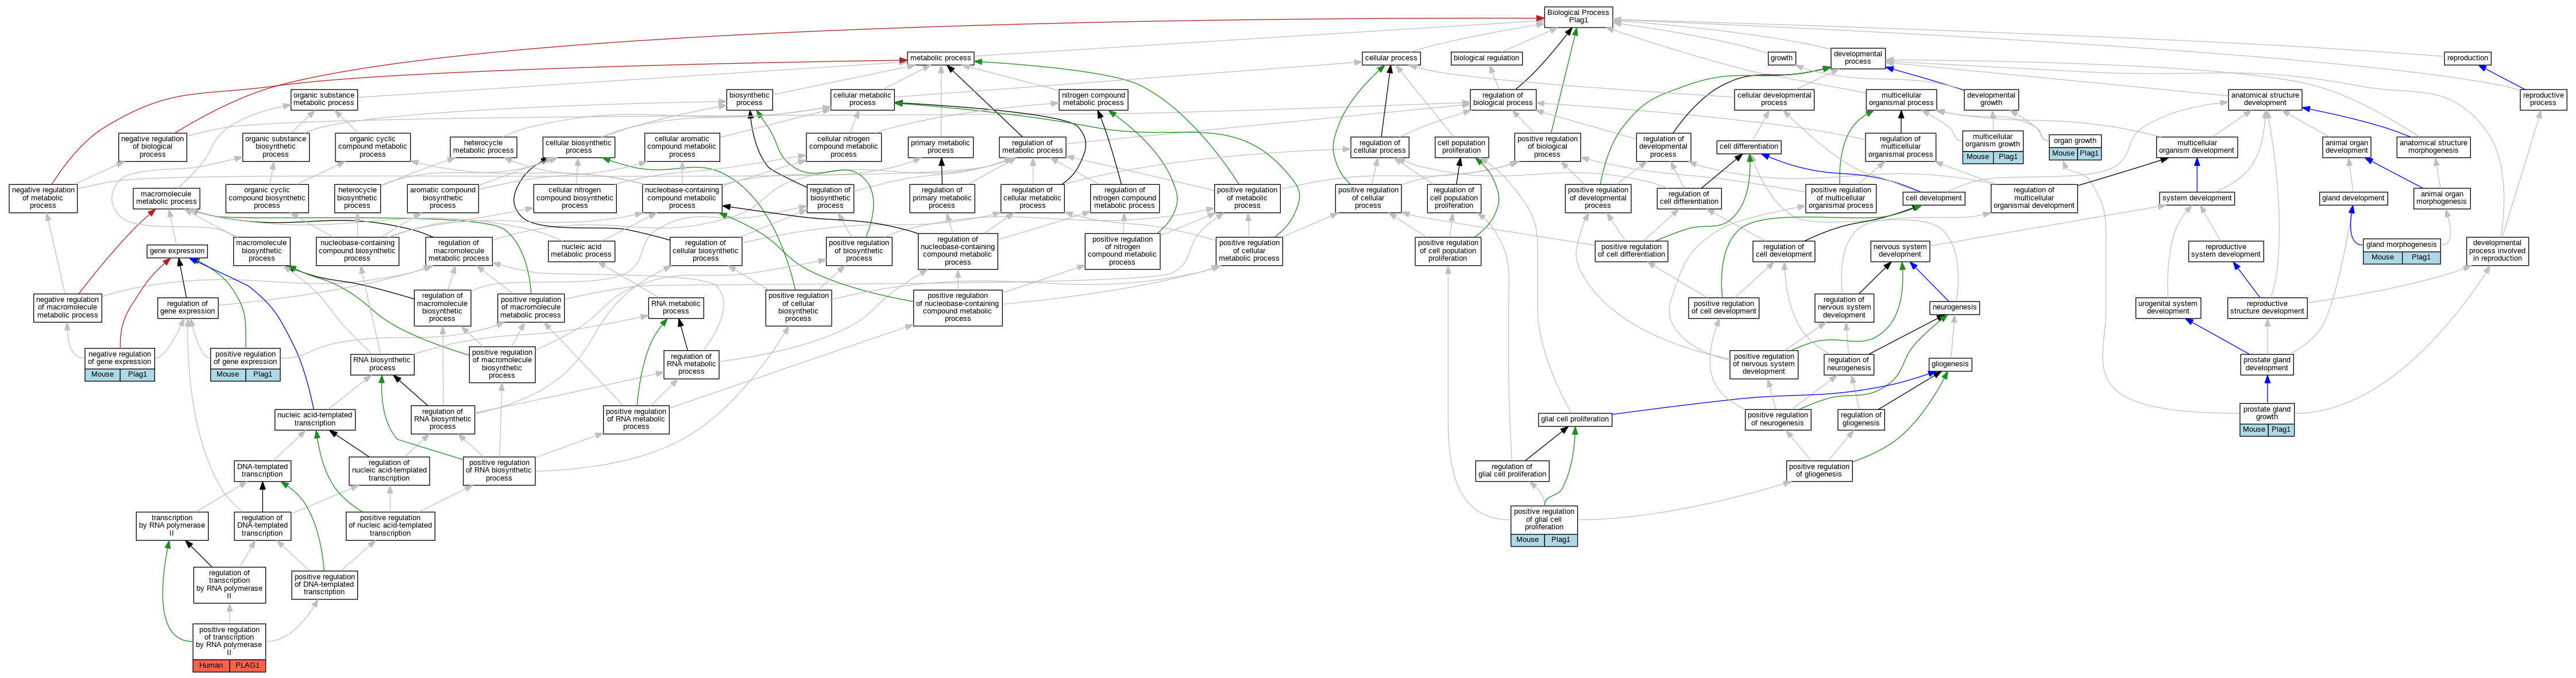Click the 'biological regulation' node
Image resolution: width=2576 pixels, height=678 pixels.
[1486, 58]
